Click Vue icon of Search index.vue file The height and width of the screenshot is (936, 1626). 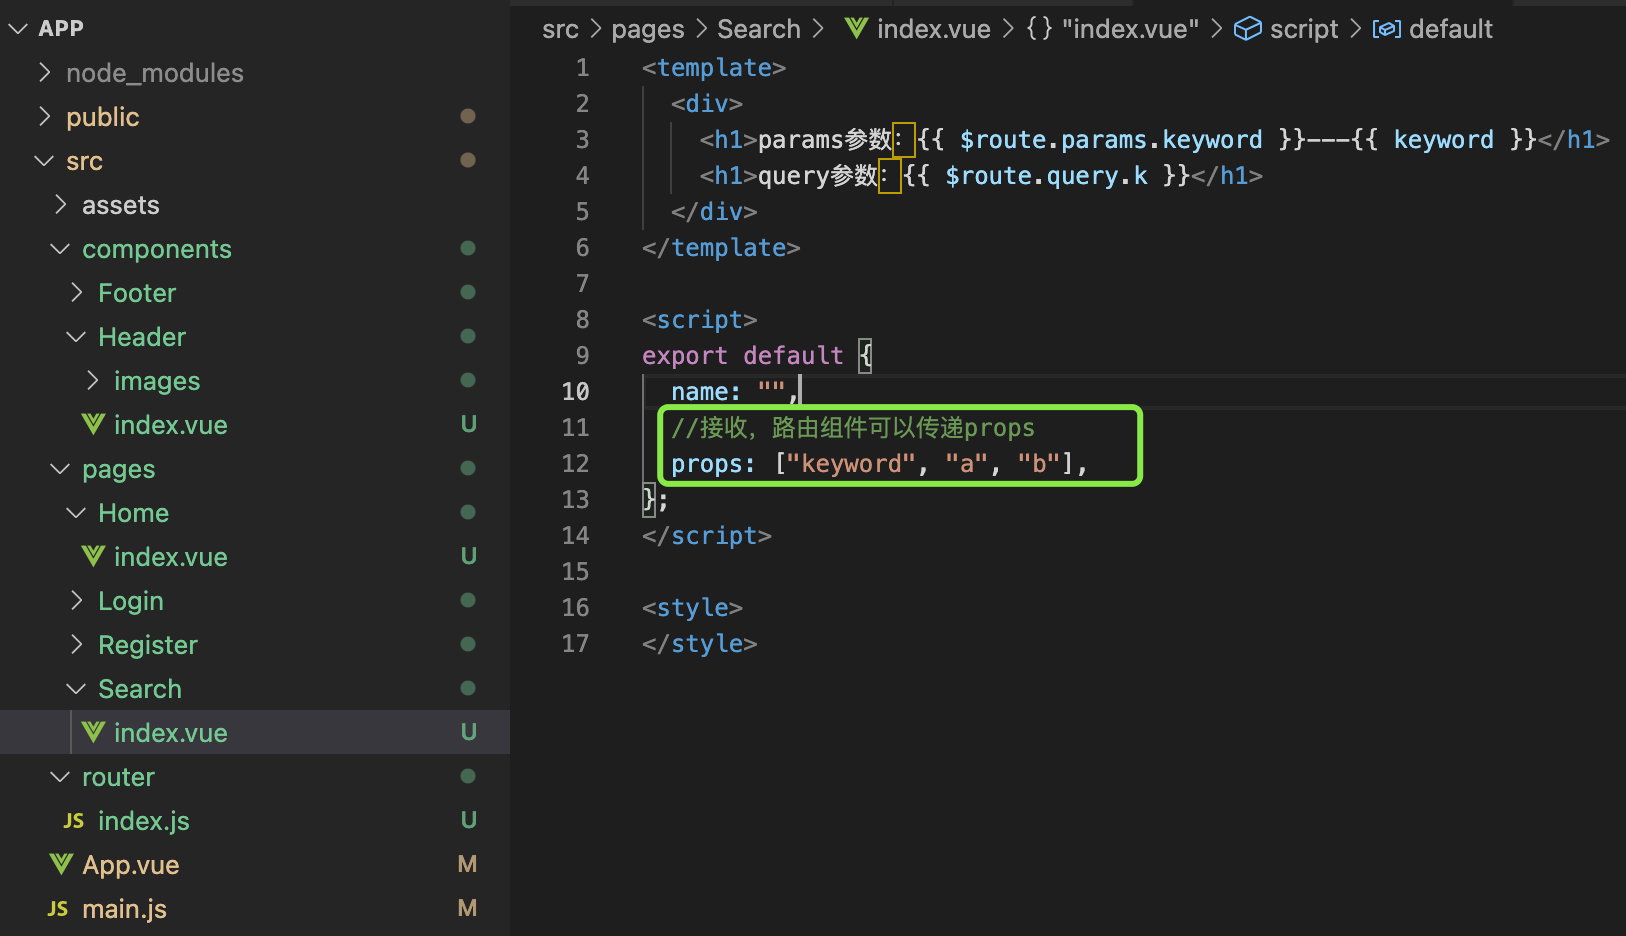tap(93, 732)
